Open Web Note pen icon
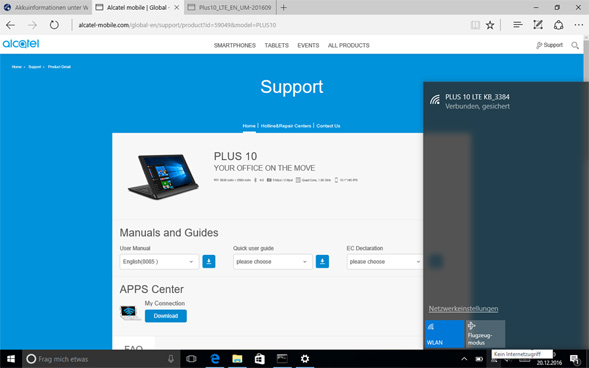Screen dimensions: 589x368 [538, 25]
